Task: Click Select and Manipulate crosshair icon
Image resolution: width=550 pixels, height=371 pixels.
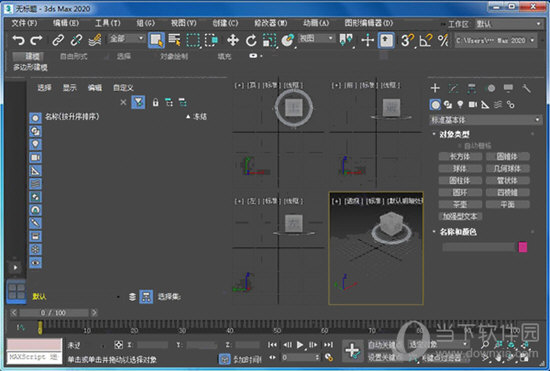Action: click(367, 40)
